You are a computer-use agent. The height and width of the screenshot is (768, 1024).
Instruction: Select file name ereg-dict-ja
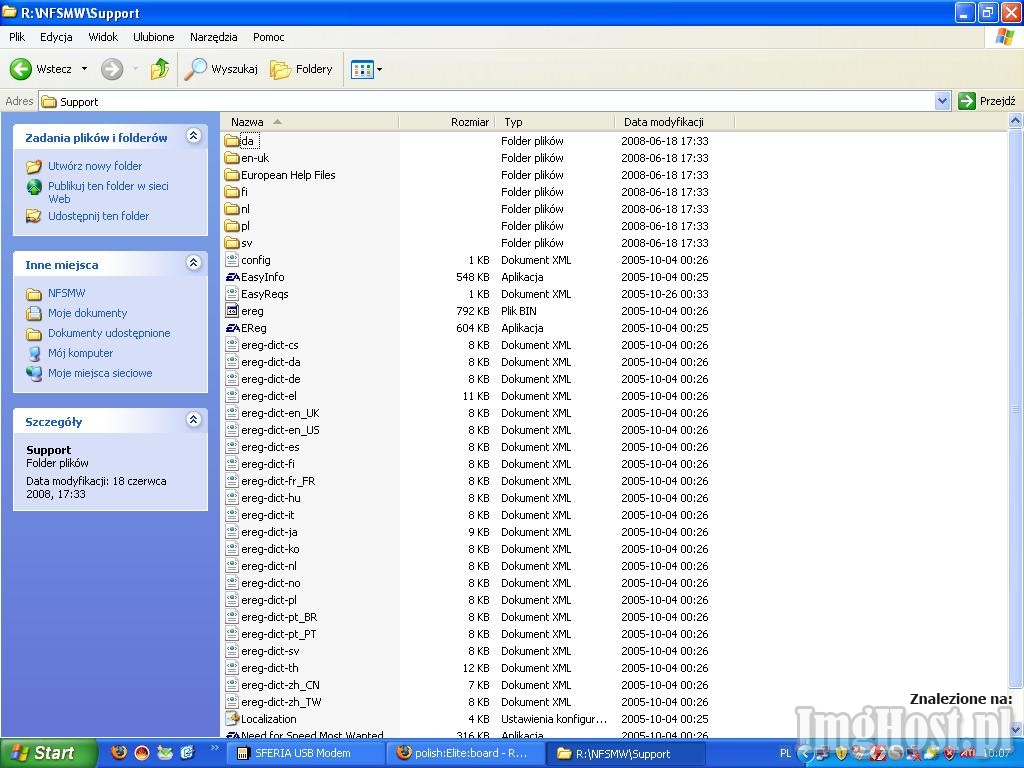[x=269, y=532]
